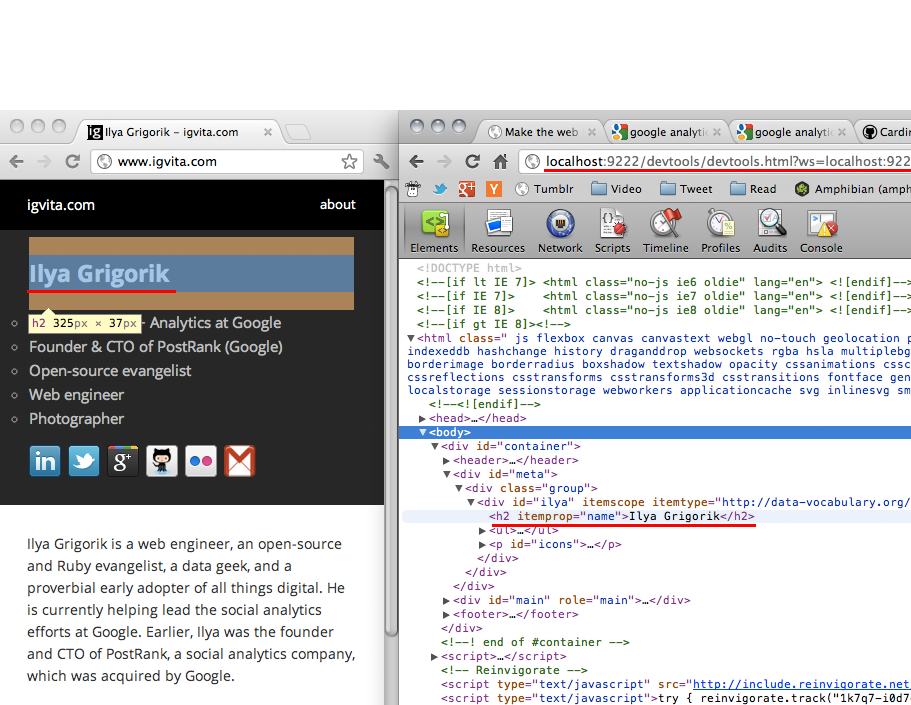Open the wrench menu in igvita window
Image resolution: width=911 pixels, height=705 pixels.
(x=381, y=162)
